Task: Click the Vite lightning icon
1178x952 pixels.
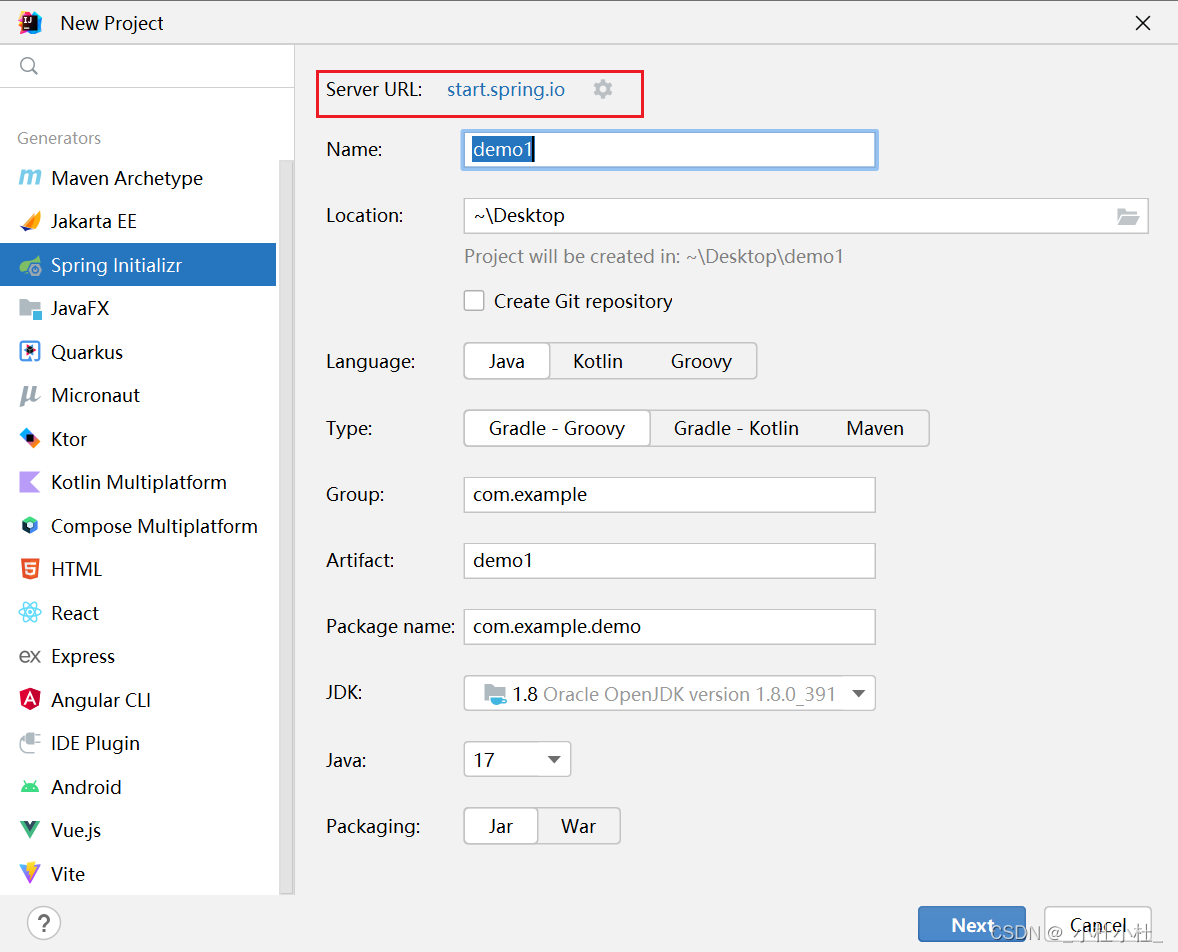Action: pos(30,873)
